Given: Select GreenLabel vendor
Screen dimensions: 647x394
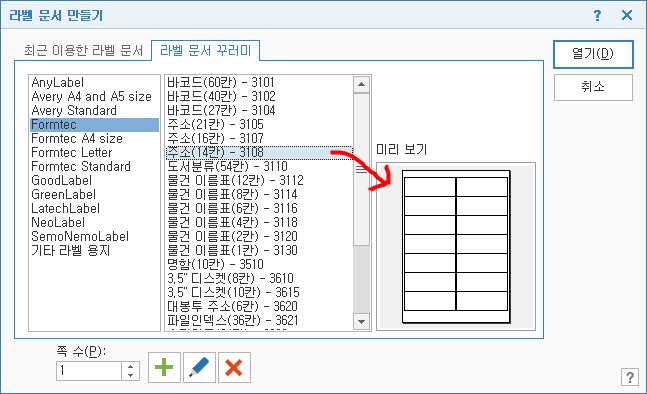Looking at the screenshot, I should 94,195.
